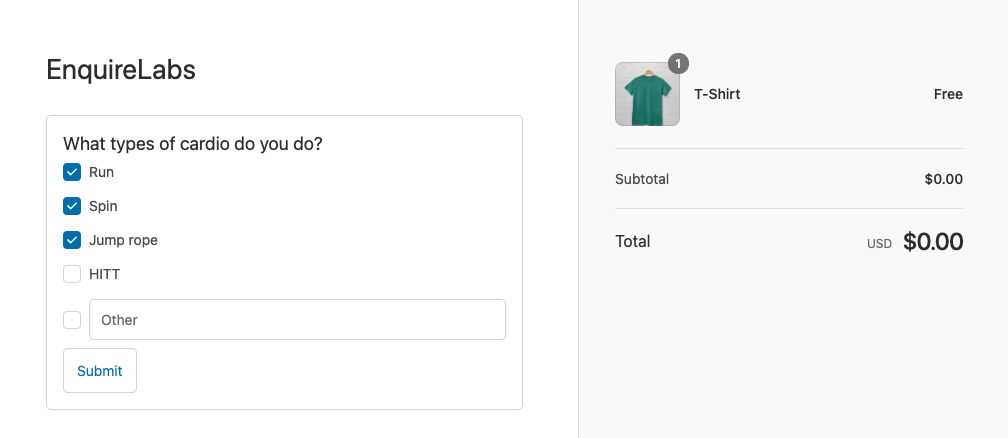Click the Spin option label
This screenshot has height=438, width=1008.
pyautogui.click(x=103, y=206)
